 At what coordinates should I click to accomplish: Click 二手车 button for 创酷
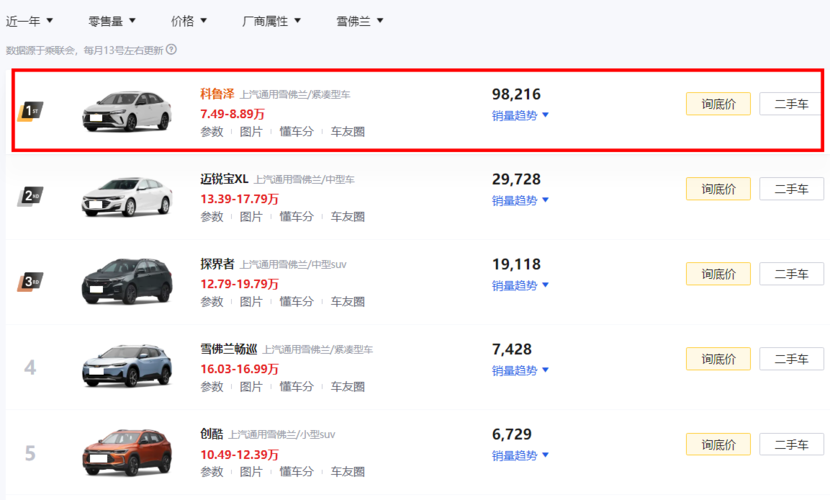point(791,444)
